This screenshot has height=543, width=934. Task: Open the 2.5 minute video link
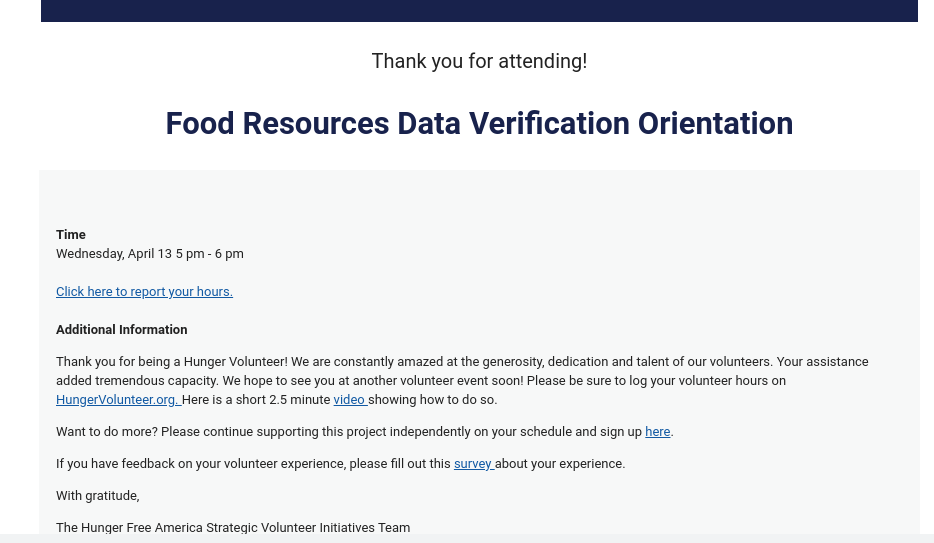point(350,400)
